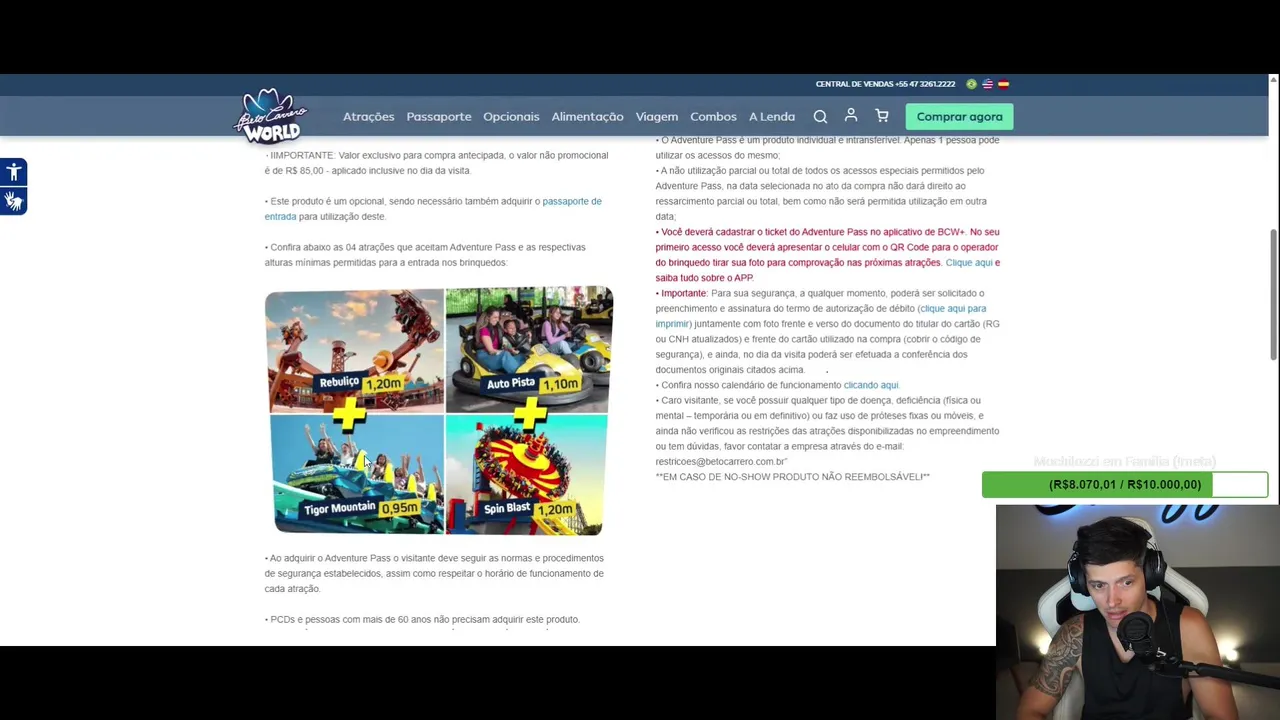Click the Spin Blast ride picture
Image resolution: width=1280 pixels, height=720 pixels.
tap(526, 475)
